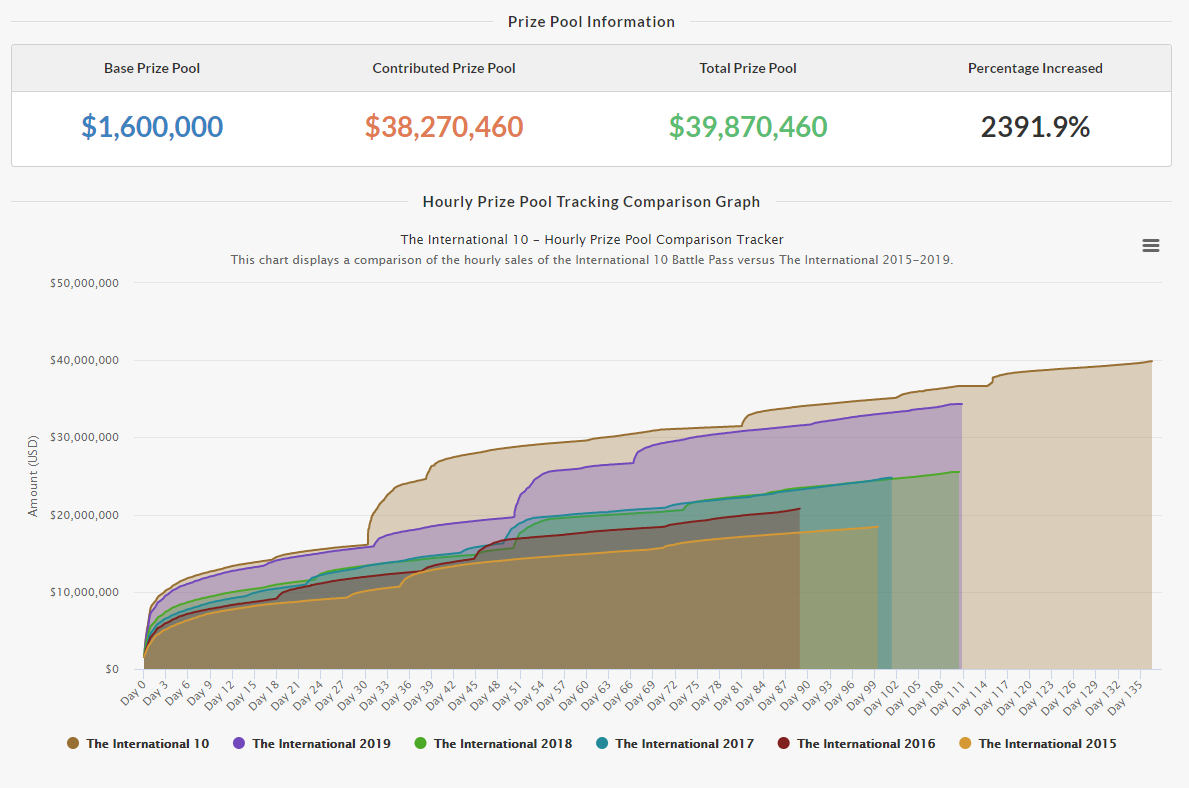Click the $0 y-axis label

pyautogui.click(x=112, y=669)
